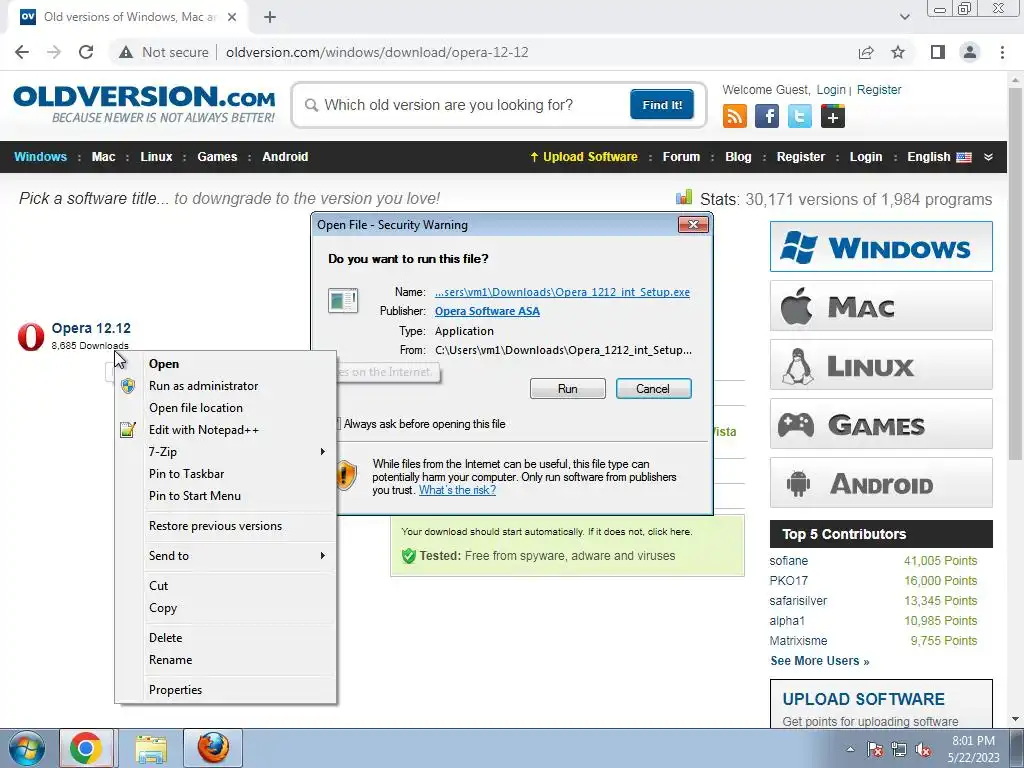This screenshot has height=768, width=1024.
Task: Open a new tab with the plus button
Action: pyautogui.click(x=270, y=17)
